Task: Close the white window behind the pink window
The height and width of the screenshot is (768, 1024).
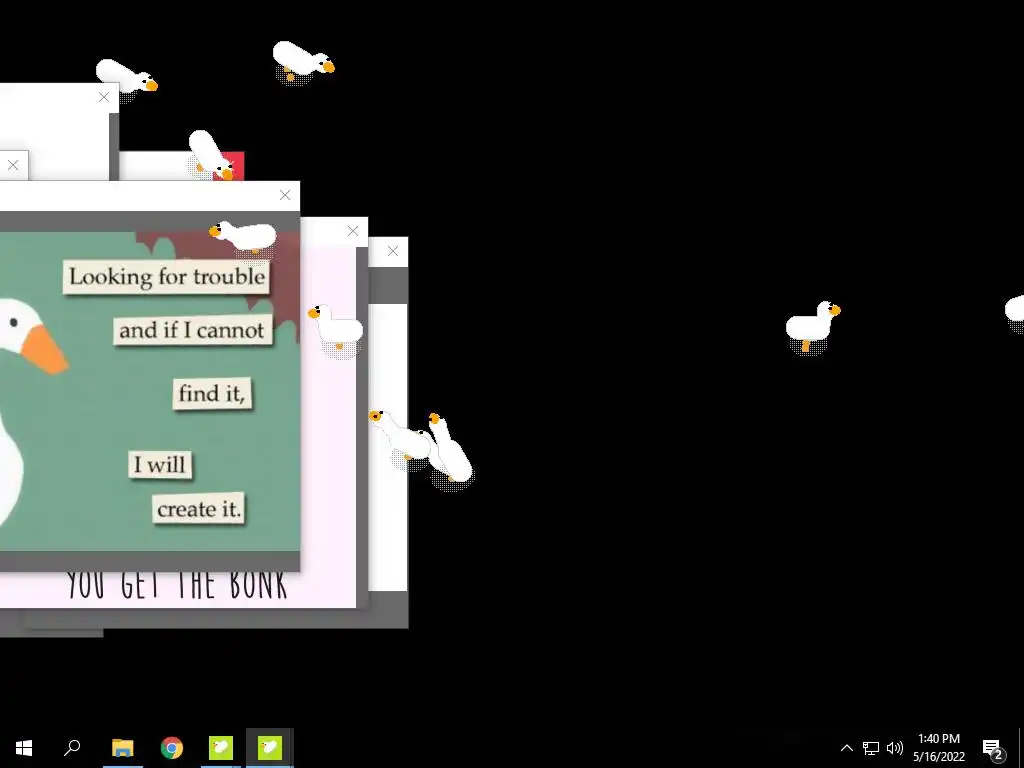Action: click(392, 251)
